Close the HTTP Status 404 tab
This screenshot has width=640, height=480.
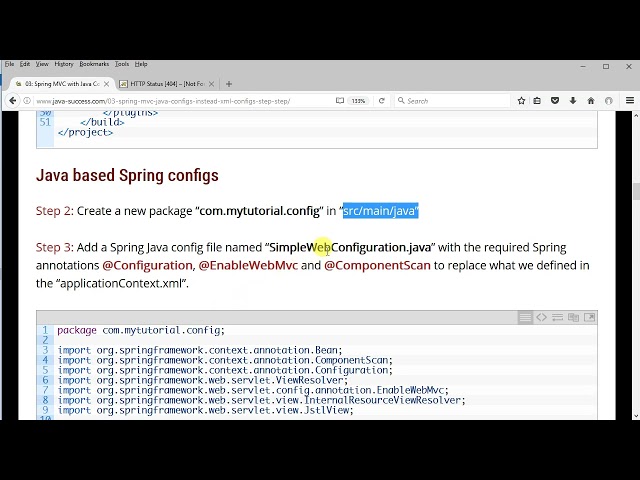pos(211,84)
